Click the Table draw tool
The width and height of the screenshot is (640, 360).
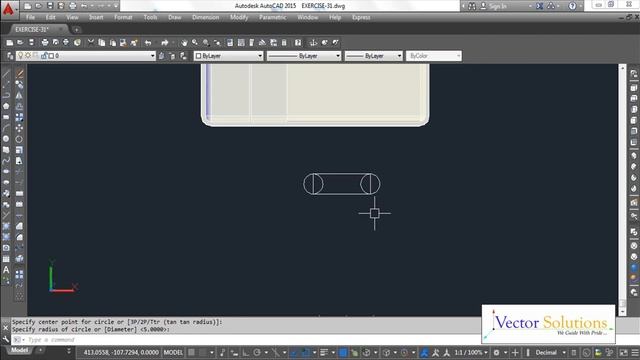pos(6,259)
